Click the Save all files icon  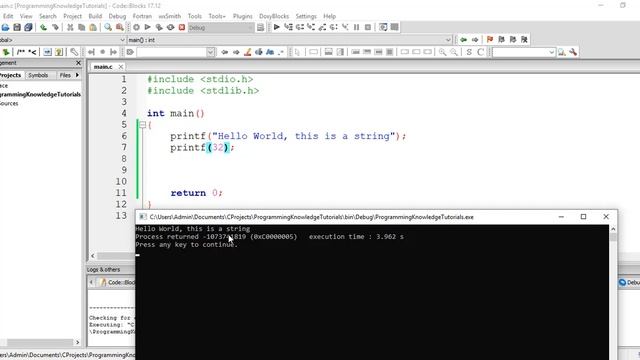tap(28, 27)
